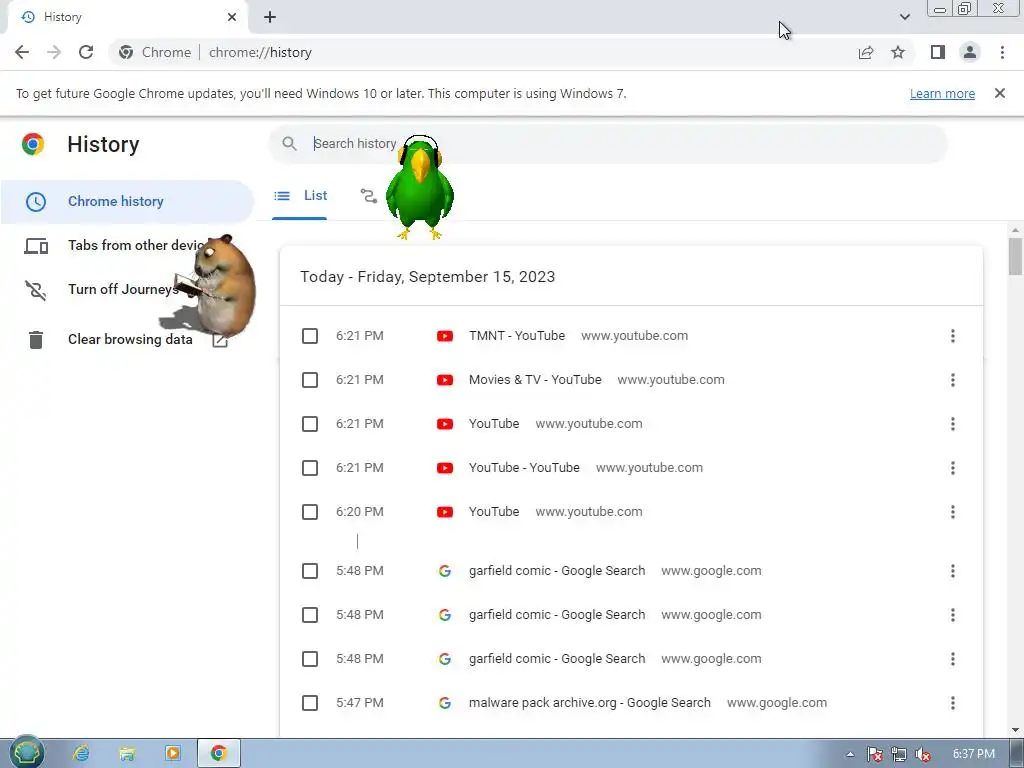Reload the History page
Image resolution: width=1024 pixels, height=768 pixels.
(86, 52)
